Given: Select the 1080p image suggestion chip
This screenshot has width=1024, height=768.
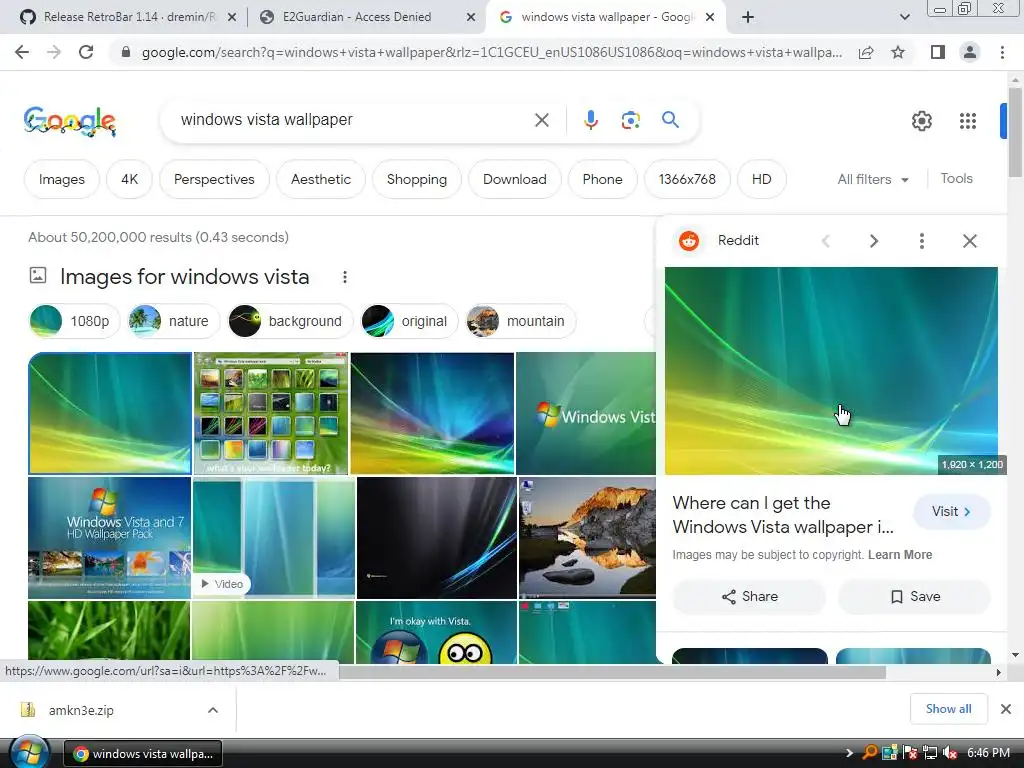Looking at the screenshot, I should 74,321.
